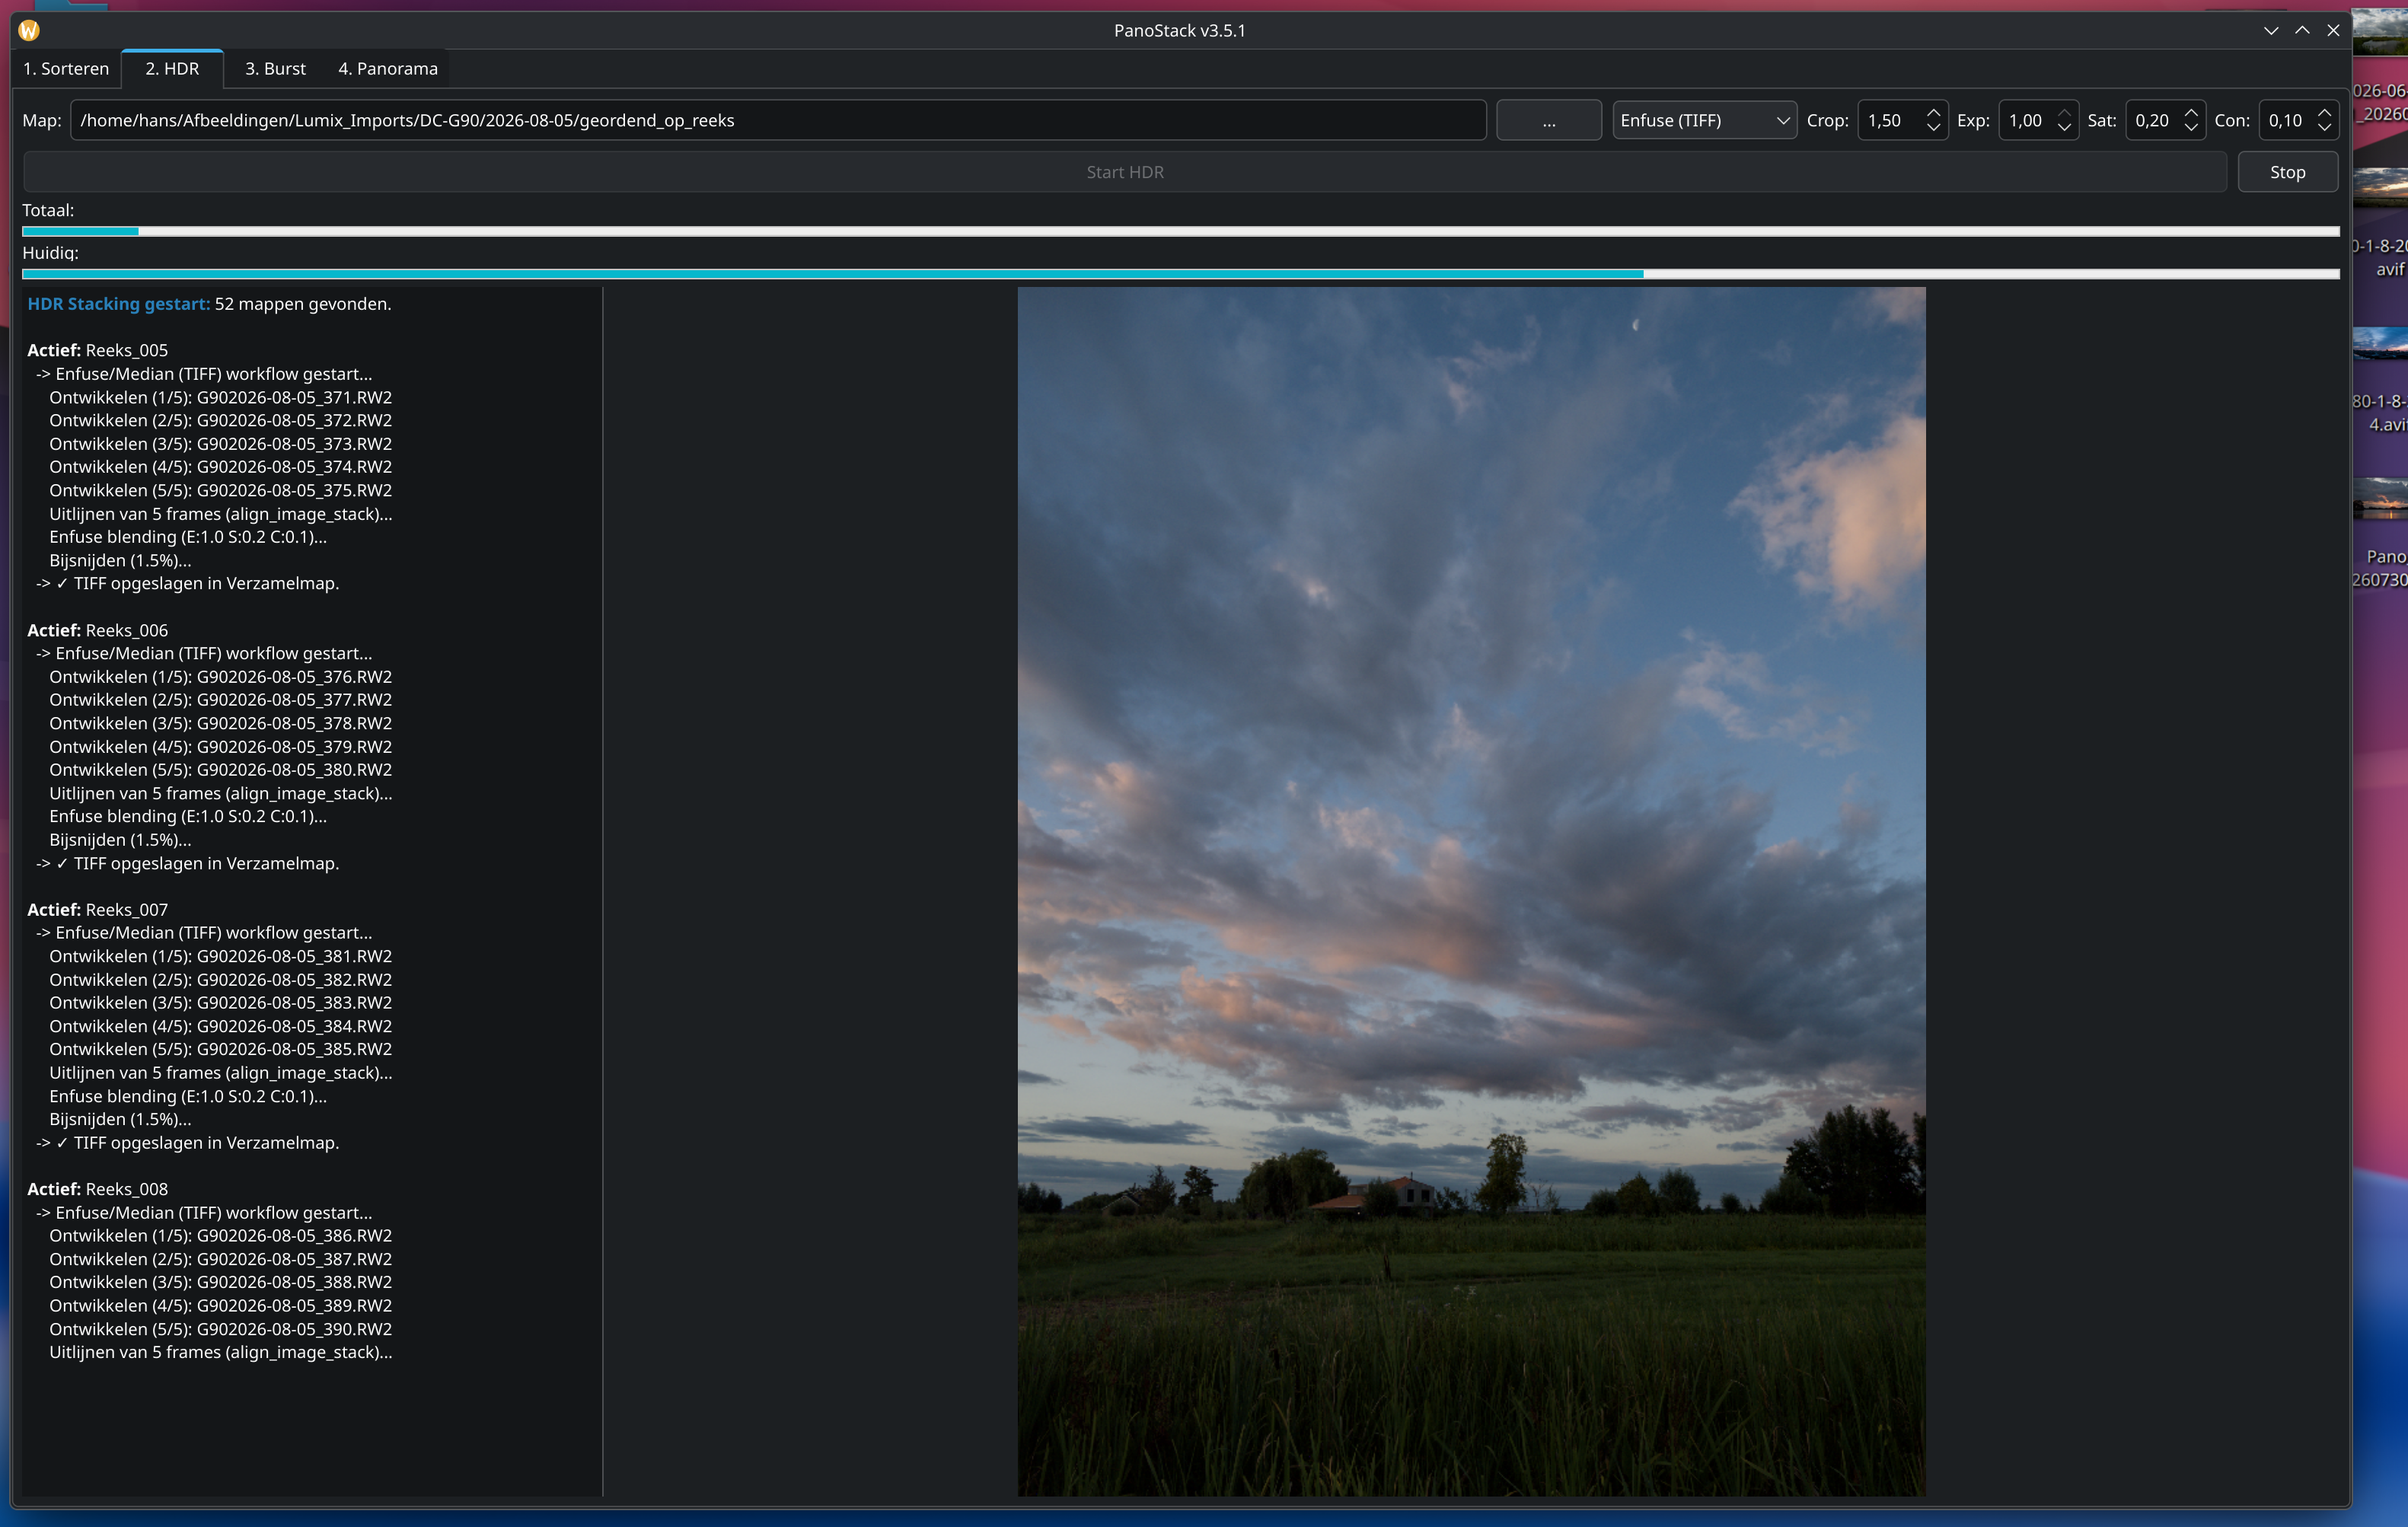The height and width of the screenshot is (1527, 2408).
Task: Increase the Crop value with up arrow
Action: click(1933, 113)
